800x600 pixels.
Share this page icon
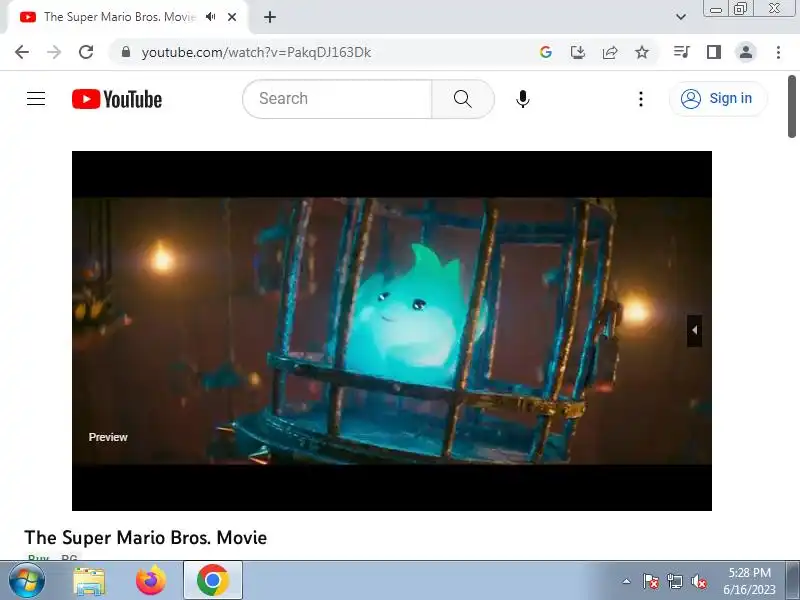(610, 52)
